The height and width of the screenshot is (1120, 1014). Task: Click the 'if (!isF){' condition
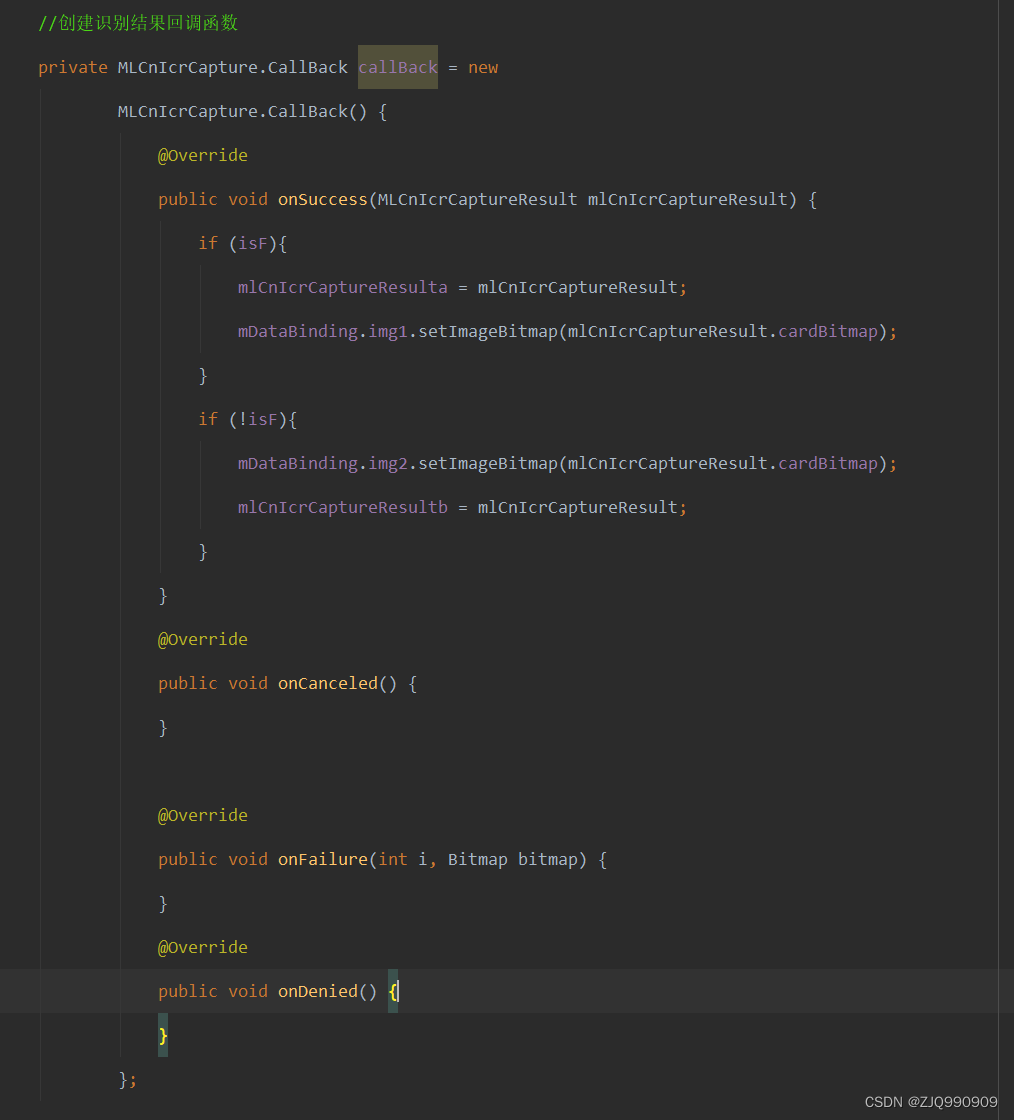pos(248,419)
